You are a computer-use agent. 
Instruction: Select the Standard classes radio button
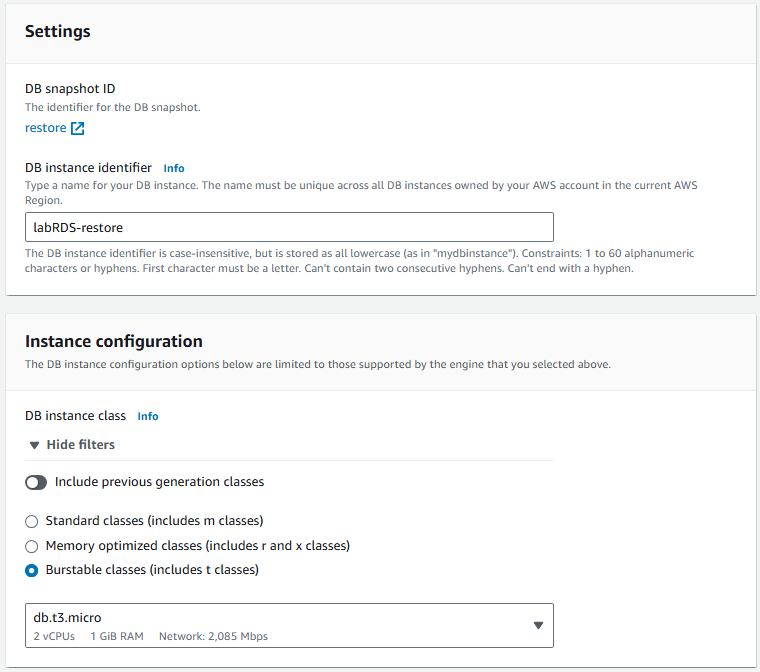point(32,521)
